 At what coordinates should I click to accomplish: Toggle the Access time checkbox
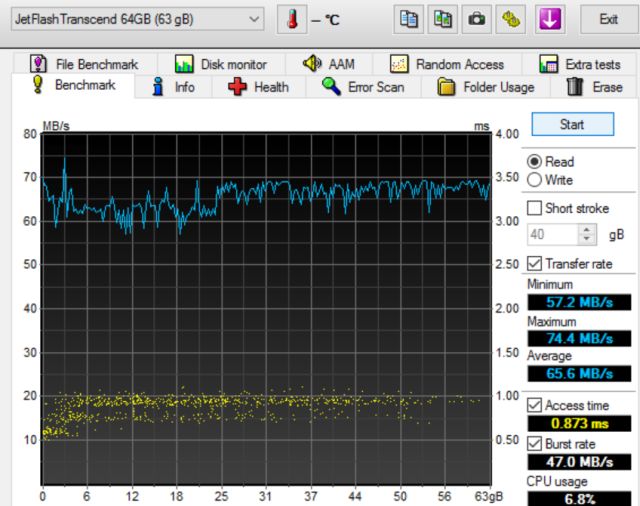pyautogui.click(x=535, y=405)
